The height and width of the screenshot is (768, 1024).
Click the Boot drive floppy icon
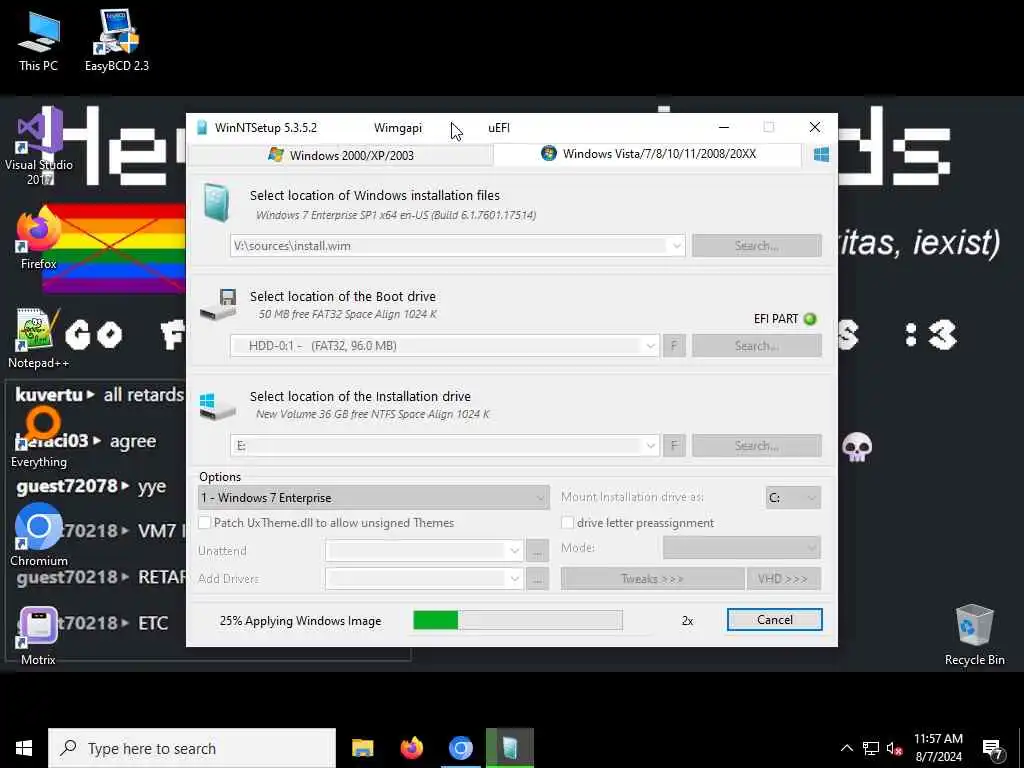pos(218,304)
